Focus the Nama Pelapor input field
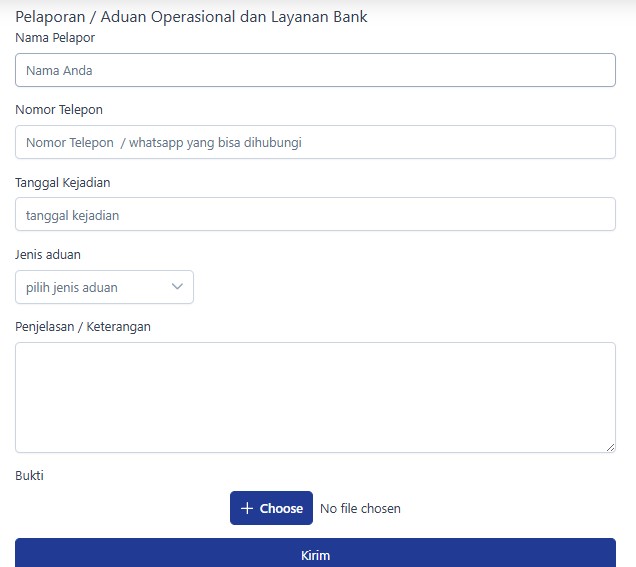The height and width of the screenshot is (567, 636). coord(315,70)
